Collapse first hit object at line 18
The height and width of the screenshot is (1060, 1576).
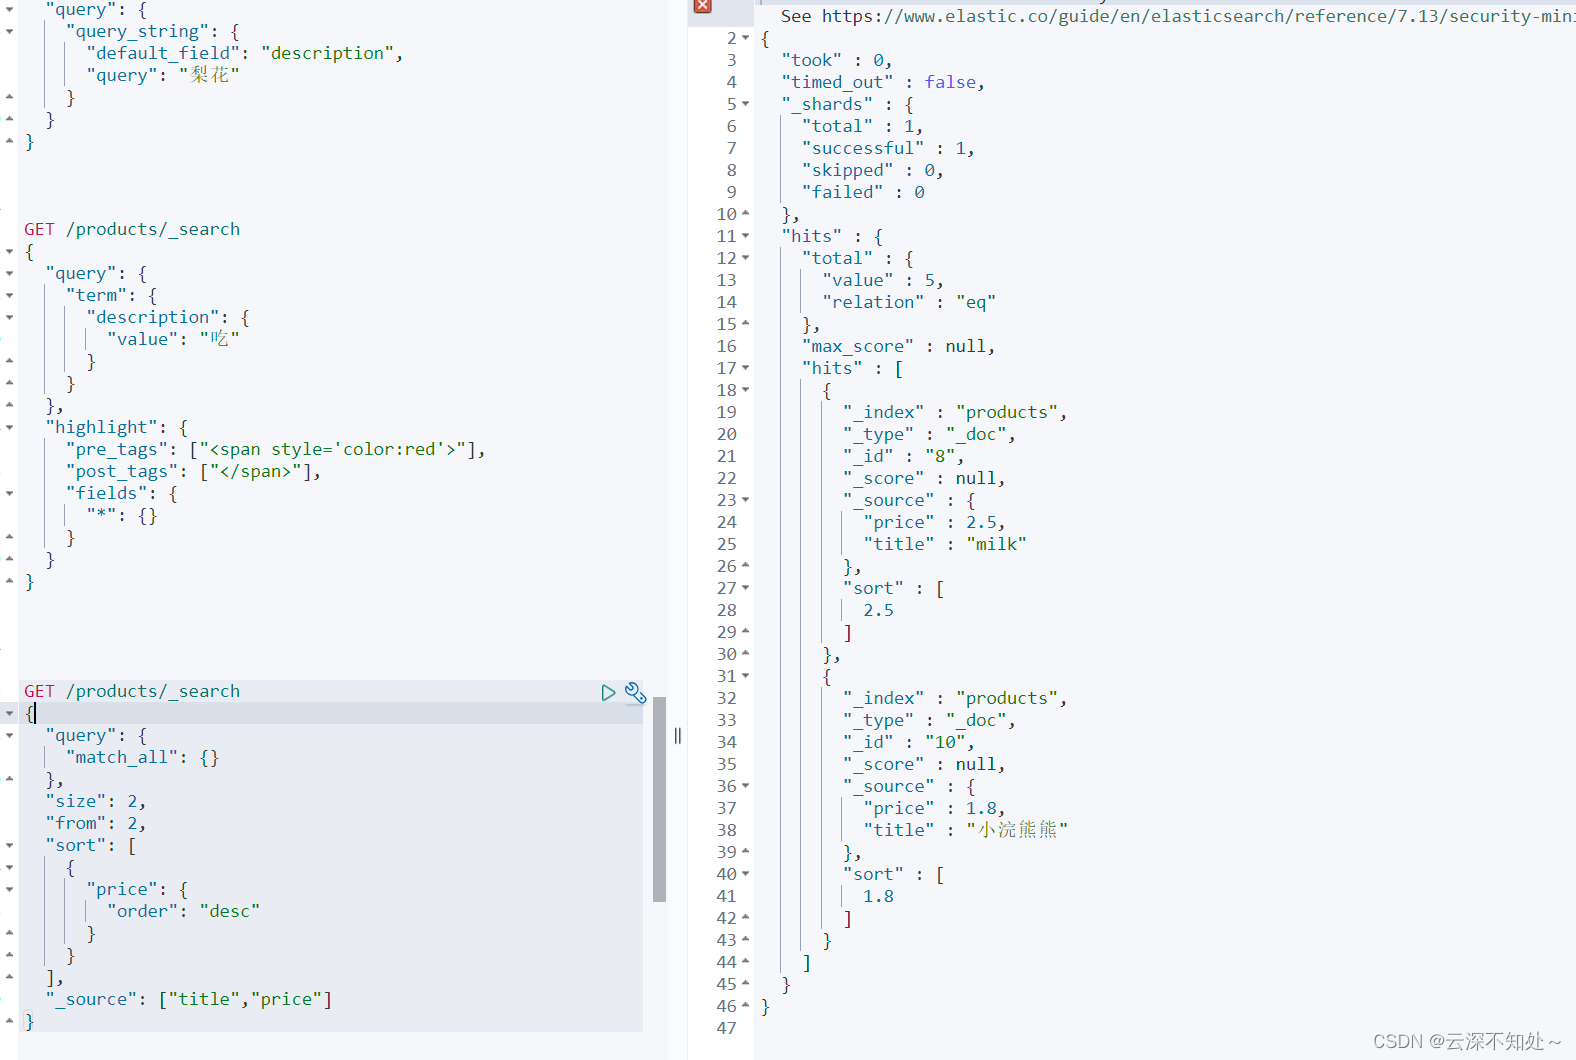(745, 390)
